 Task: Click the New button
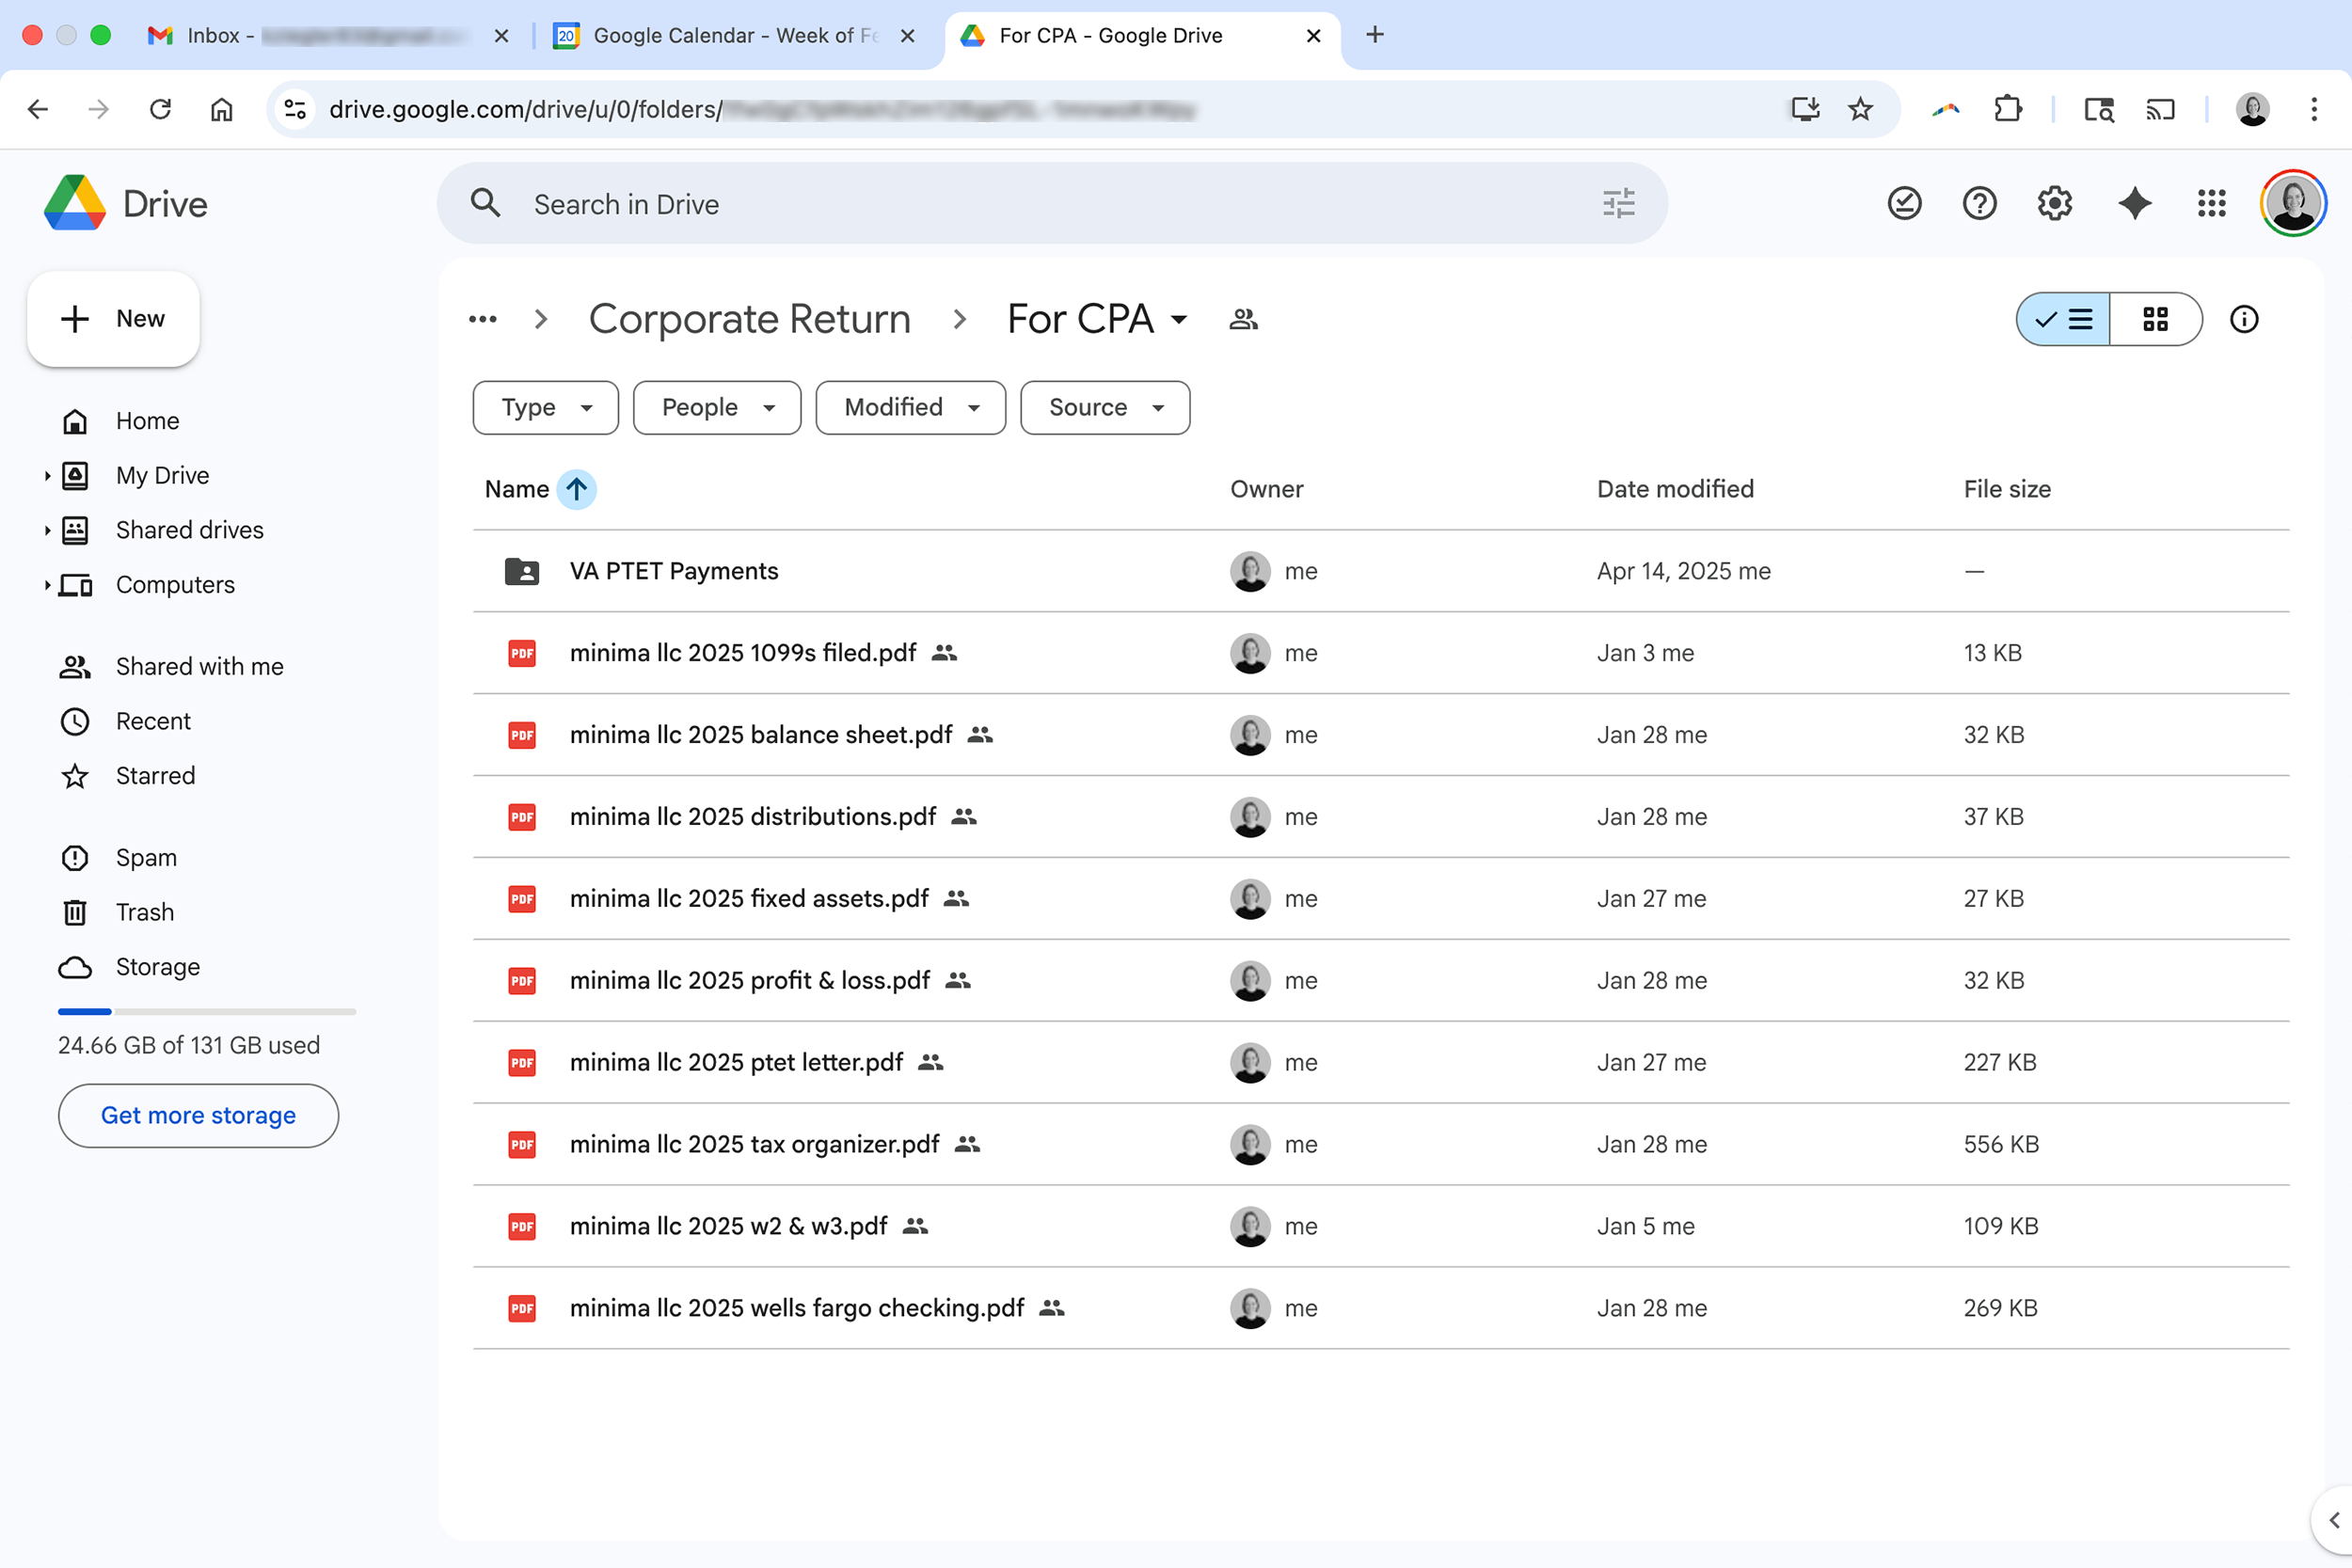[x=113, y=319]
